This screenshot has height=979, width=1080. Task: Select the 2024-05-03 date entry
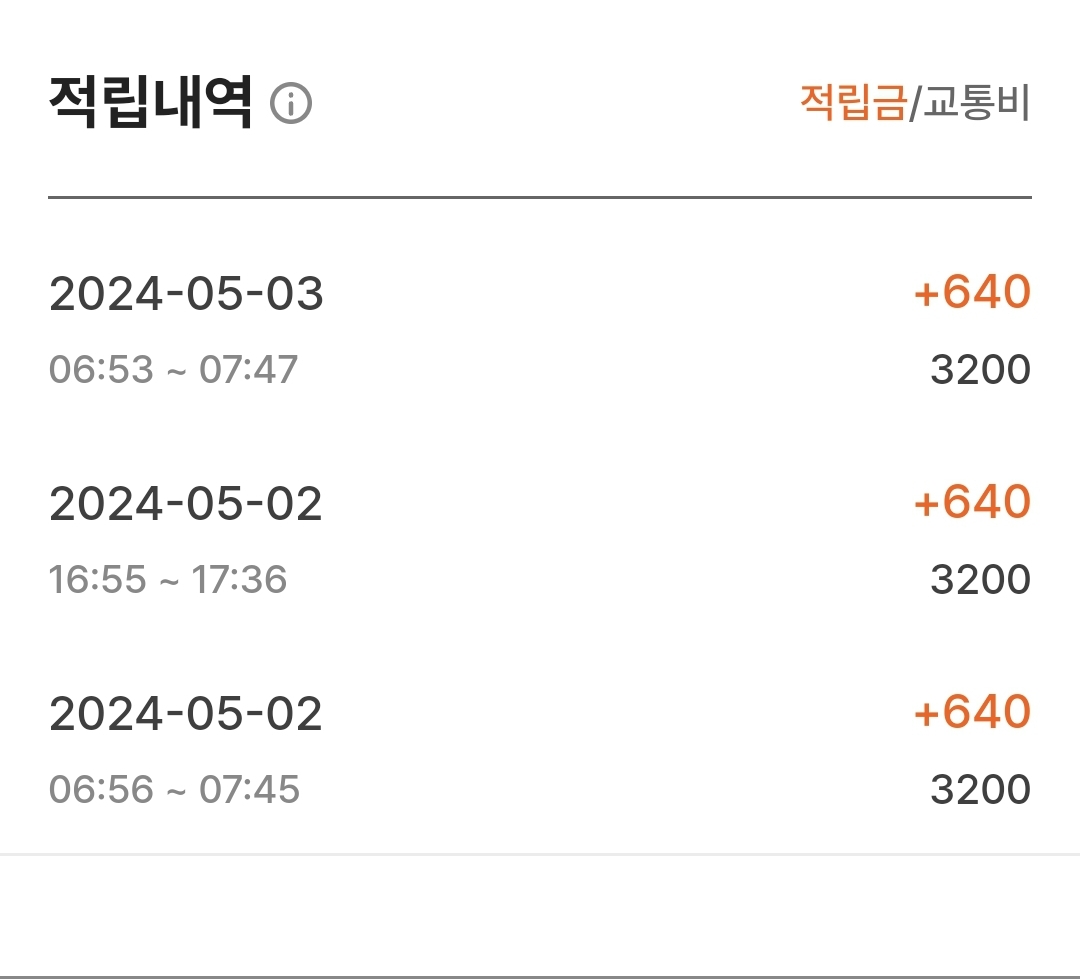186,294
